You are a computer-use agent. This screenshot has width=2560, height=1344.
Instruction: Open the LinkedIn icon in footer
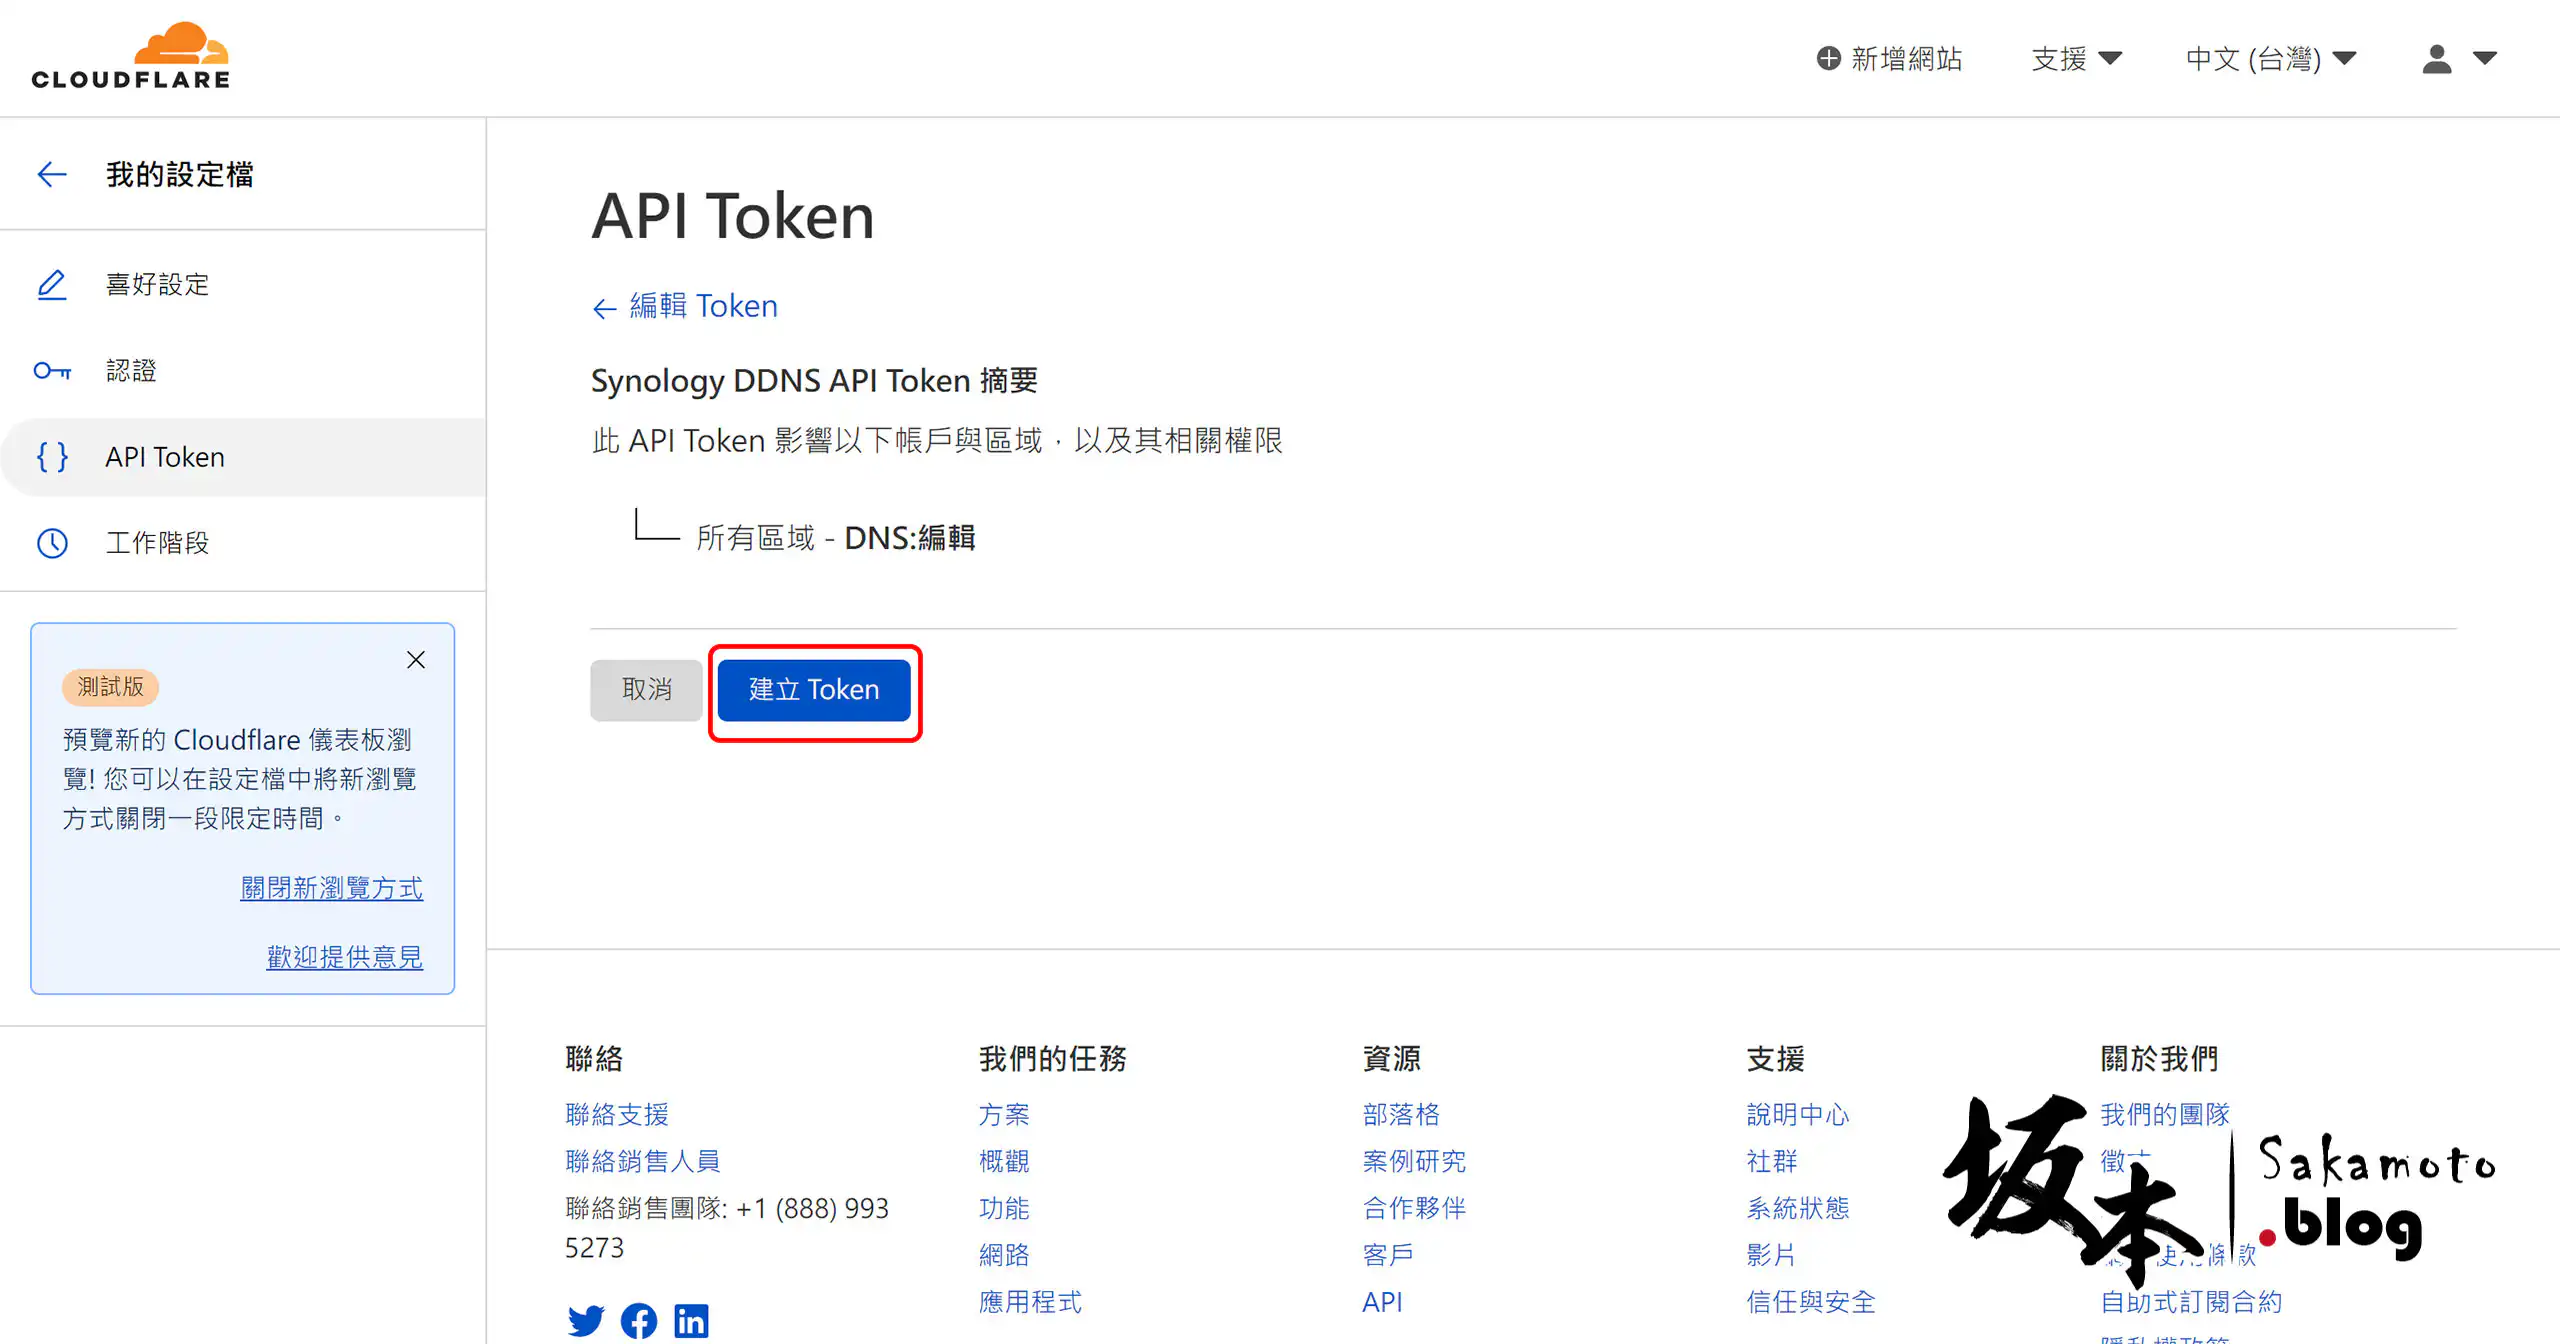691,1320
